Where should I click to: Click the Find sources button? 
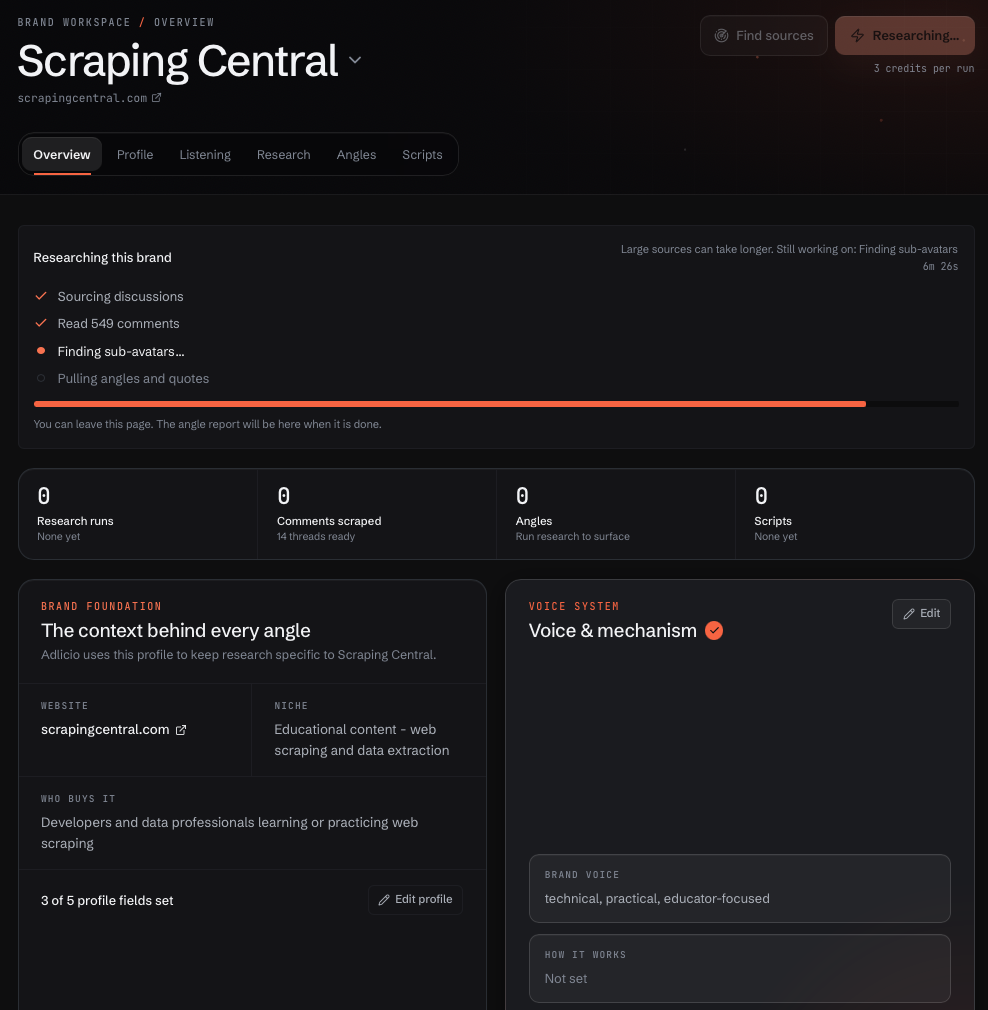pos(764,35)
